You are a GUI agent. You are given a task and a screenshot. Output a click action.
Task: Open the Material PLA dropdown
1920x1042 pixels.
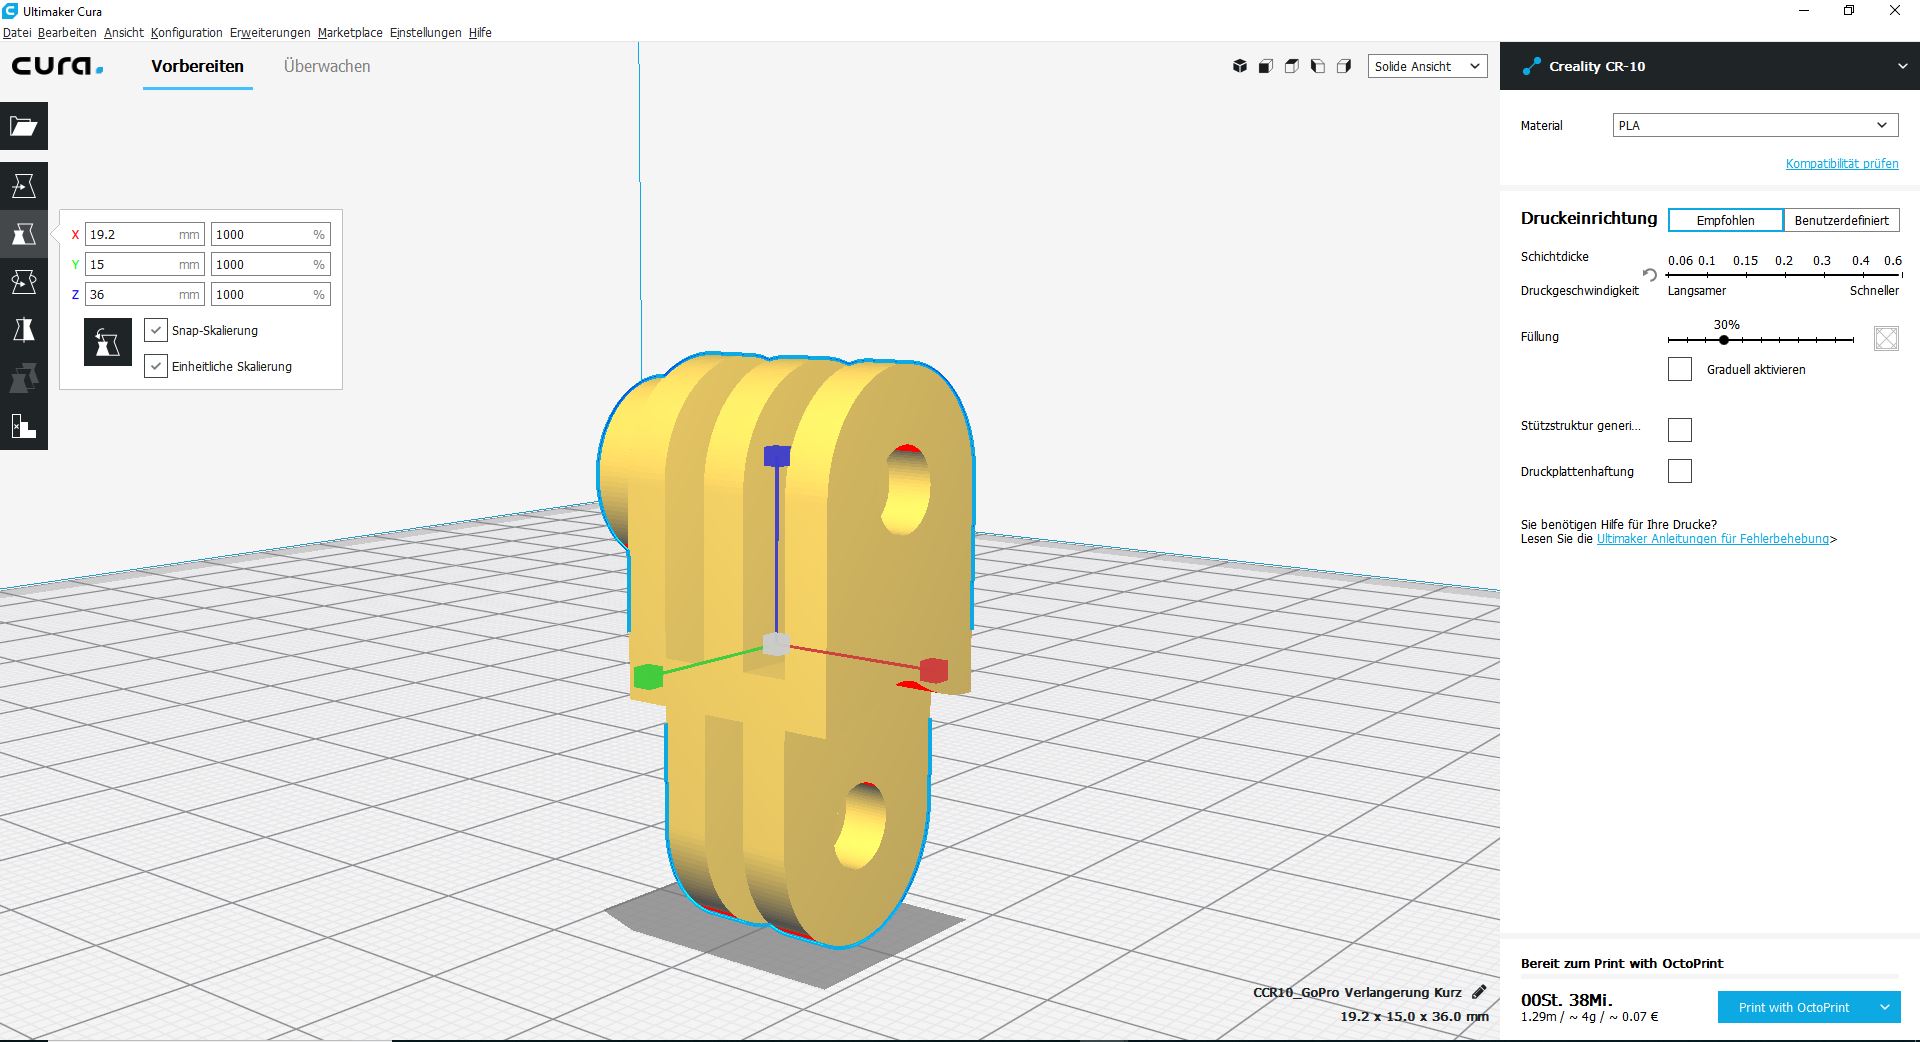coord(1755,125)
